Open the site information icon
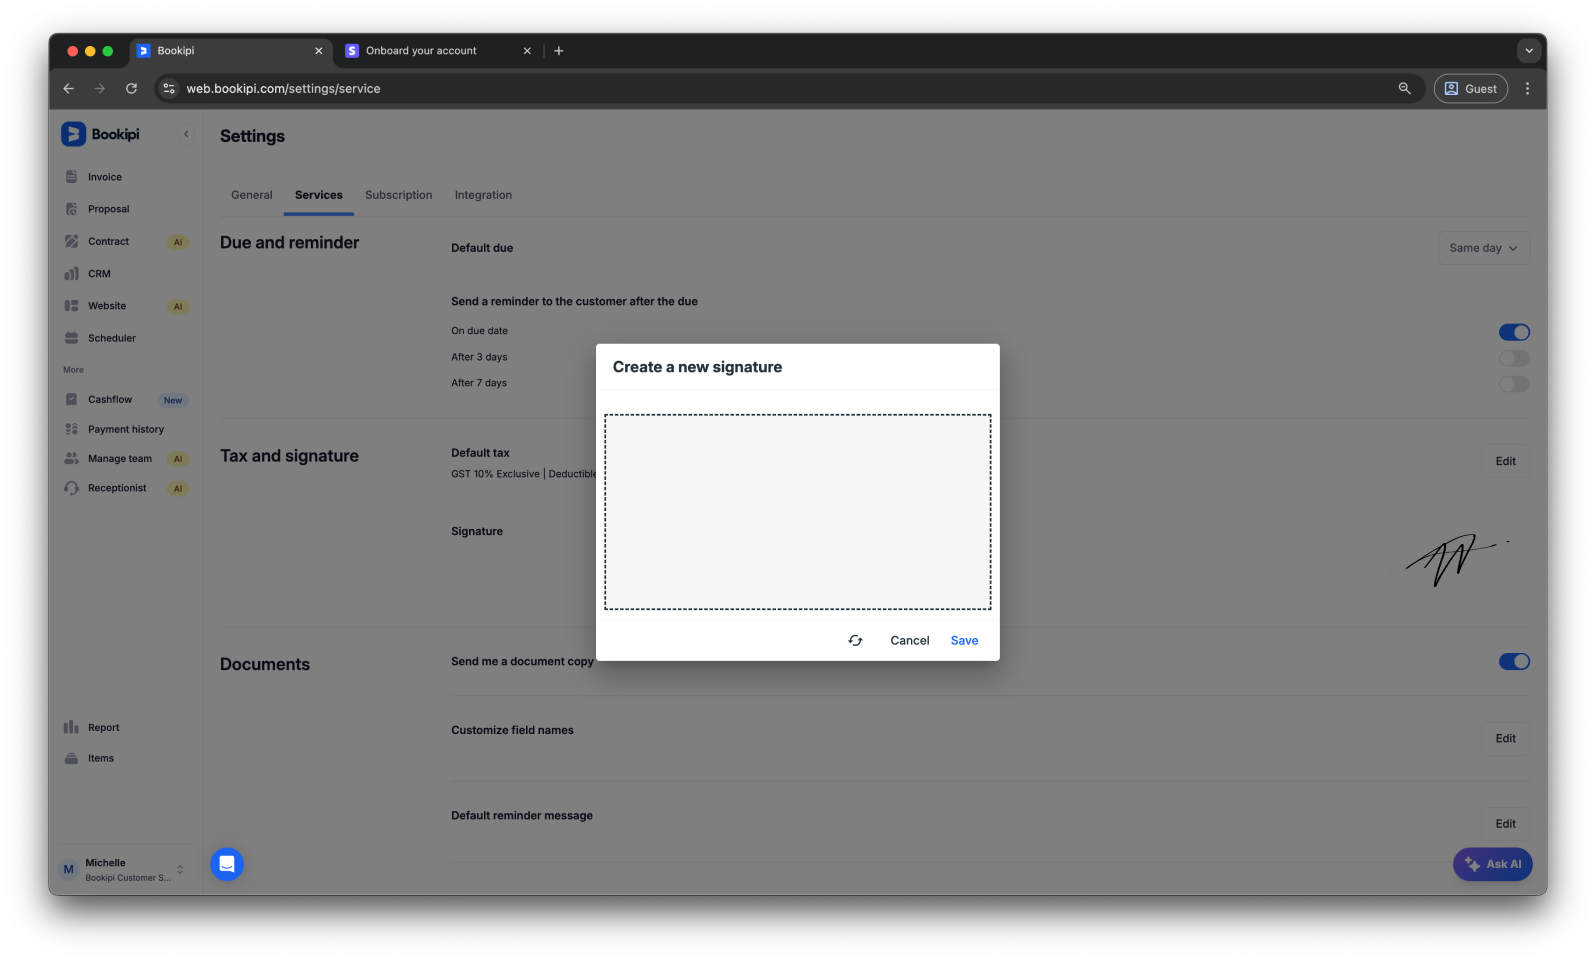The image size is (1596, 960). (x=169, y=88)
